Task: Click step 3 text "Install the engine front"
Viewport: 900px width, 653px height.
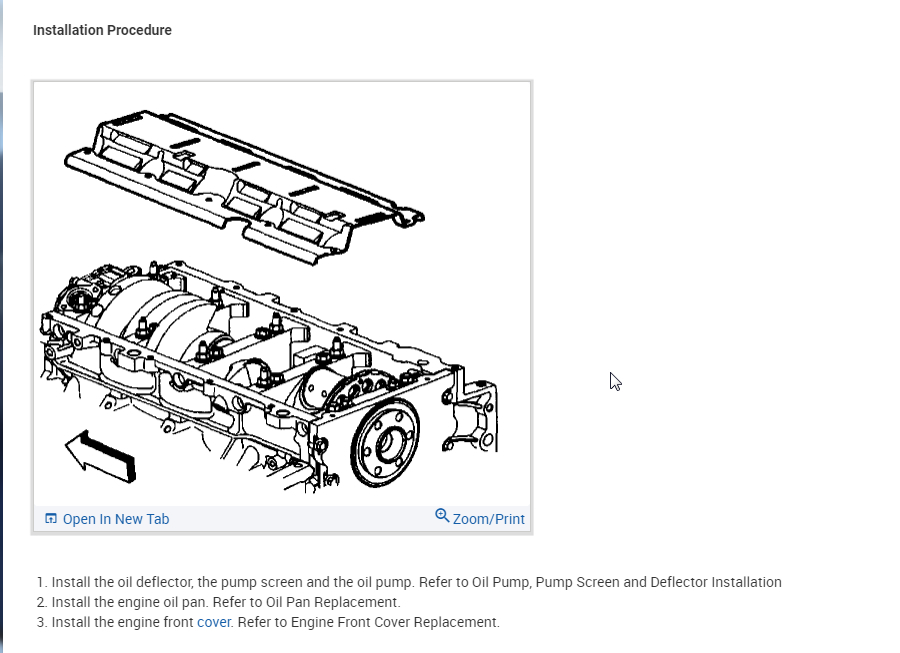Action: tap(122, 622)
